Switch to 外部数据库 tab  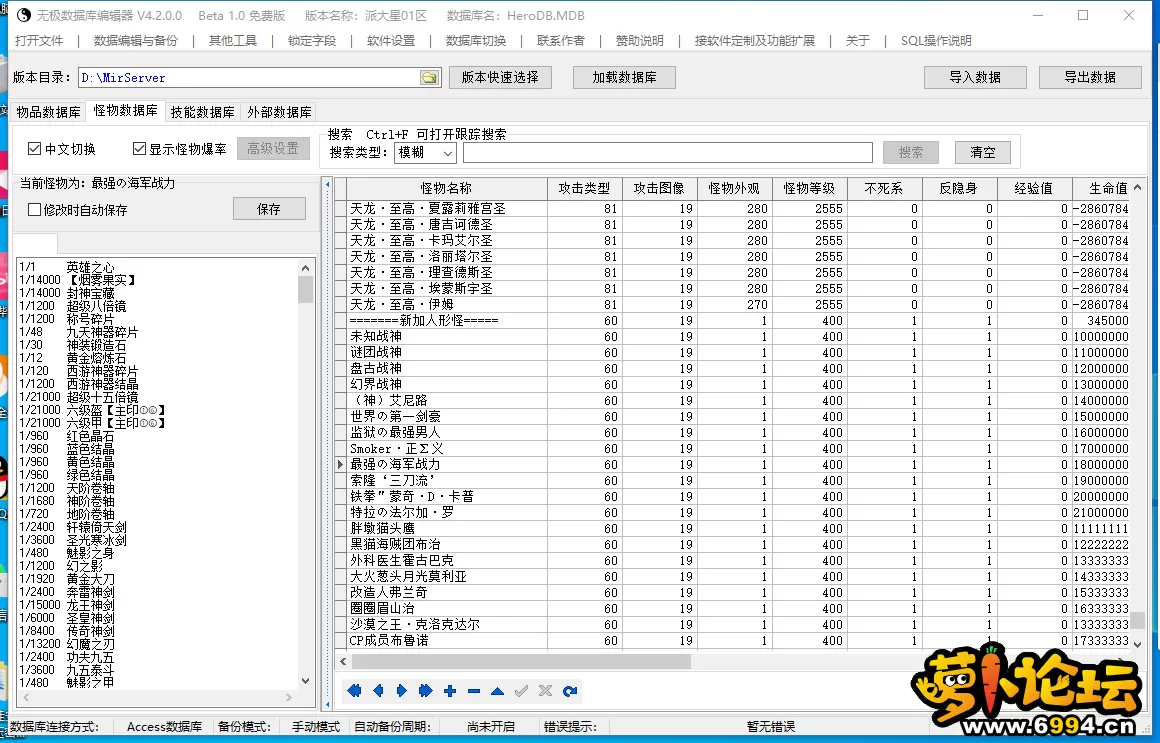[280, 112]
